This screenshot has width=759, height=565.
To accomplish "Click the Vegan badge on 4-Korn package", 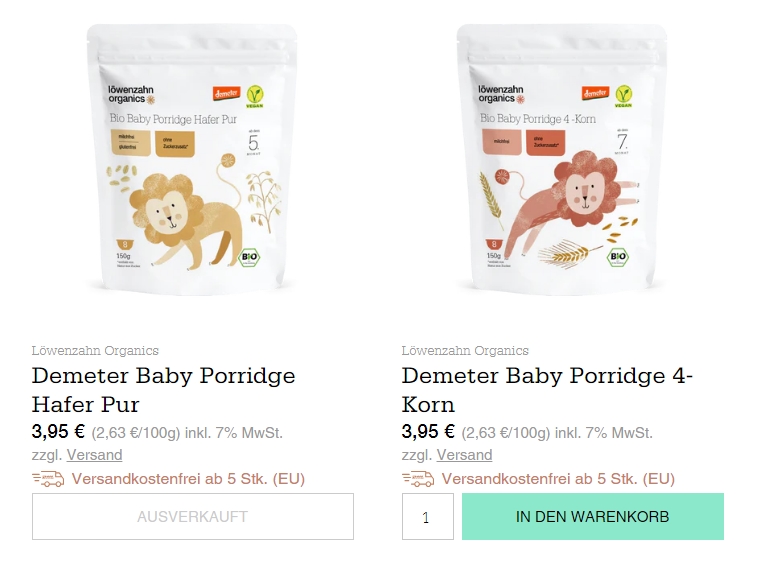I will (623, 96).
